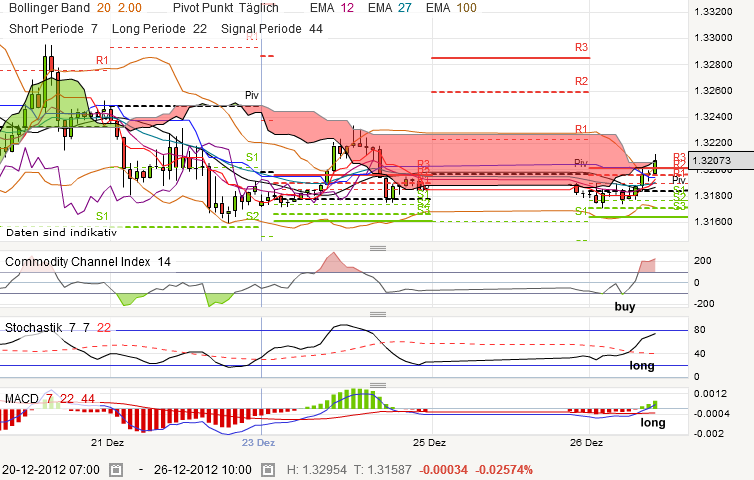The height and width of the screenshot is (480, 754).
Task: Click the MACD panel title
Action: click(22, 399)
